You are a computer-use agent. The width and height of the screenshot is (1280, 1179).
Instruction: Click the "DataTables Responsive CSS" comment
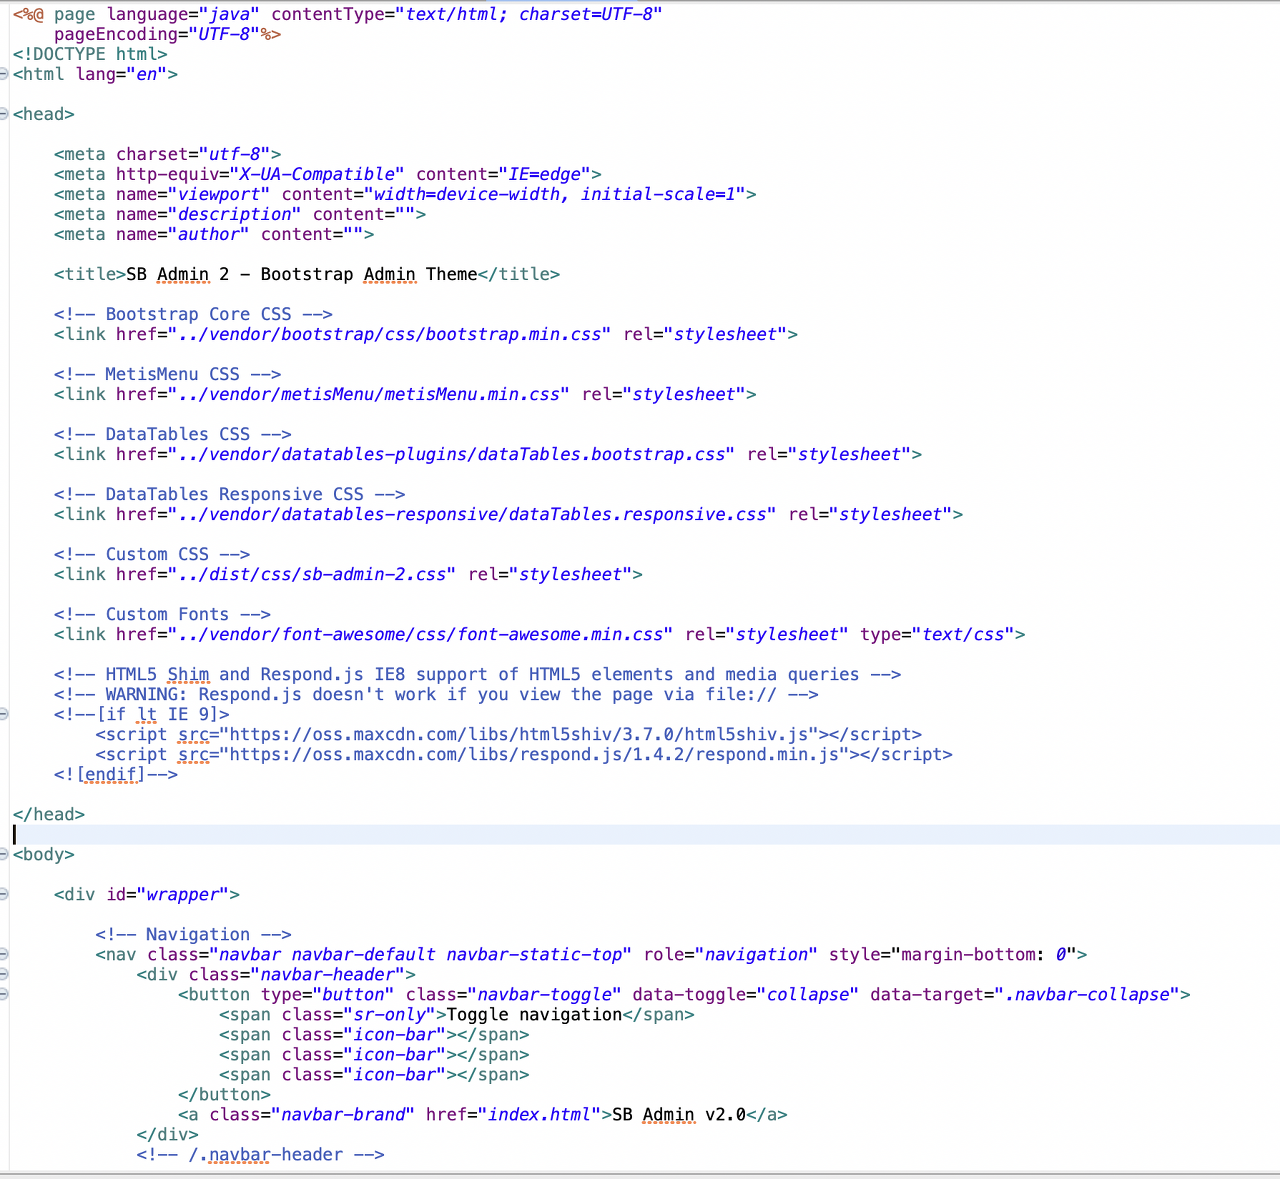point(230,494)
